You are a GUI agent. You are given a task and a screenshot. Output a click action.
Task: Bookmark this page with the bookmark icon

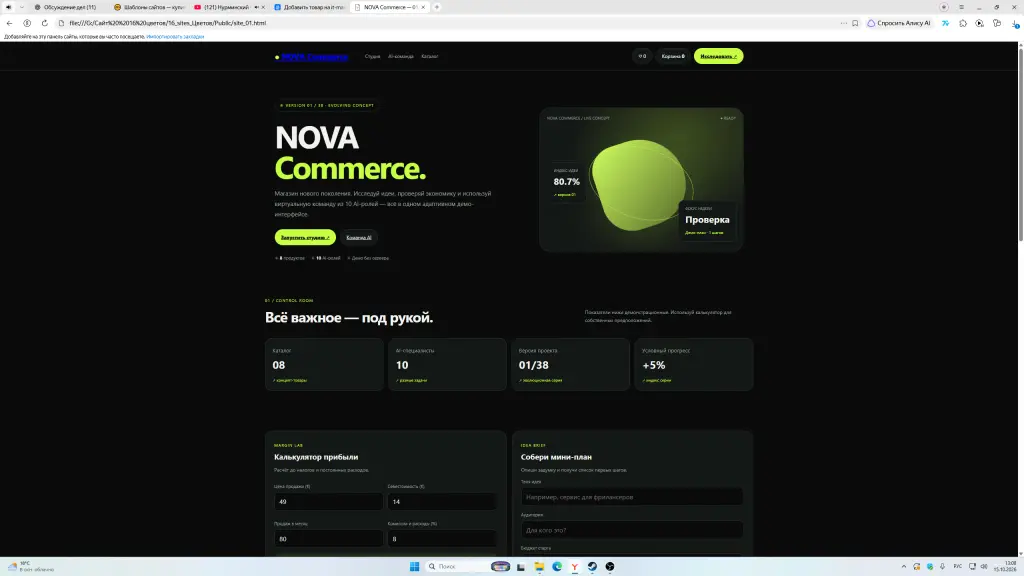(x=855, y=23)
